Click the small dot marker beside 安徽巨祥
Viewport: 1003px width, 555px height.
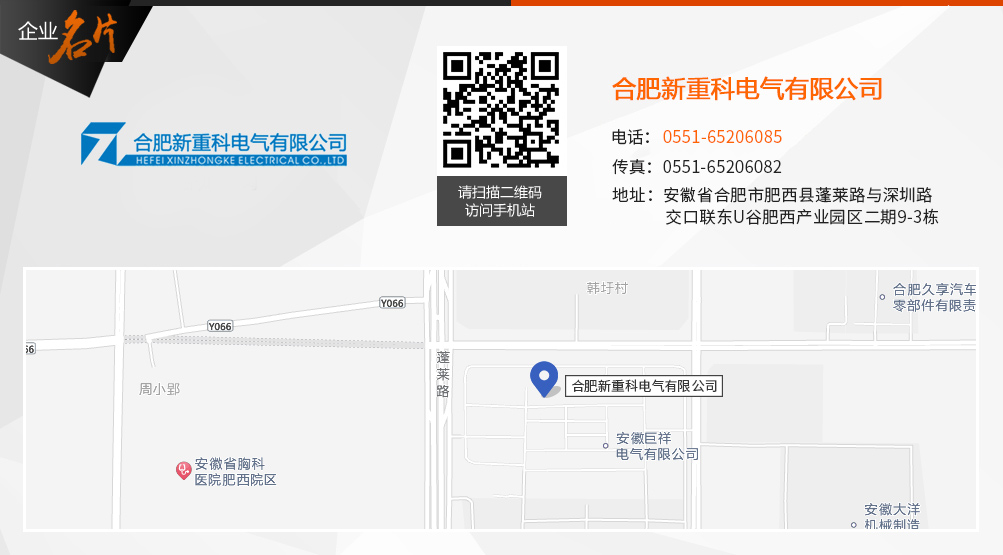click(x=605, y=446)
